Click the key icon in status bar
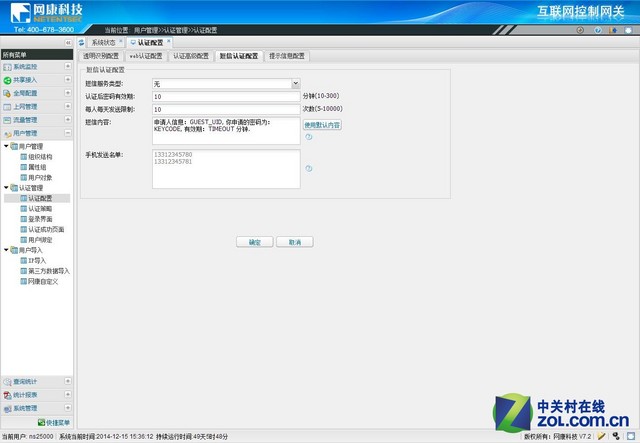640x443 pixels. pos(616,436)
